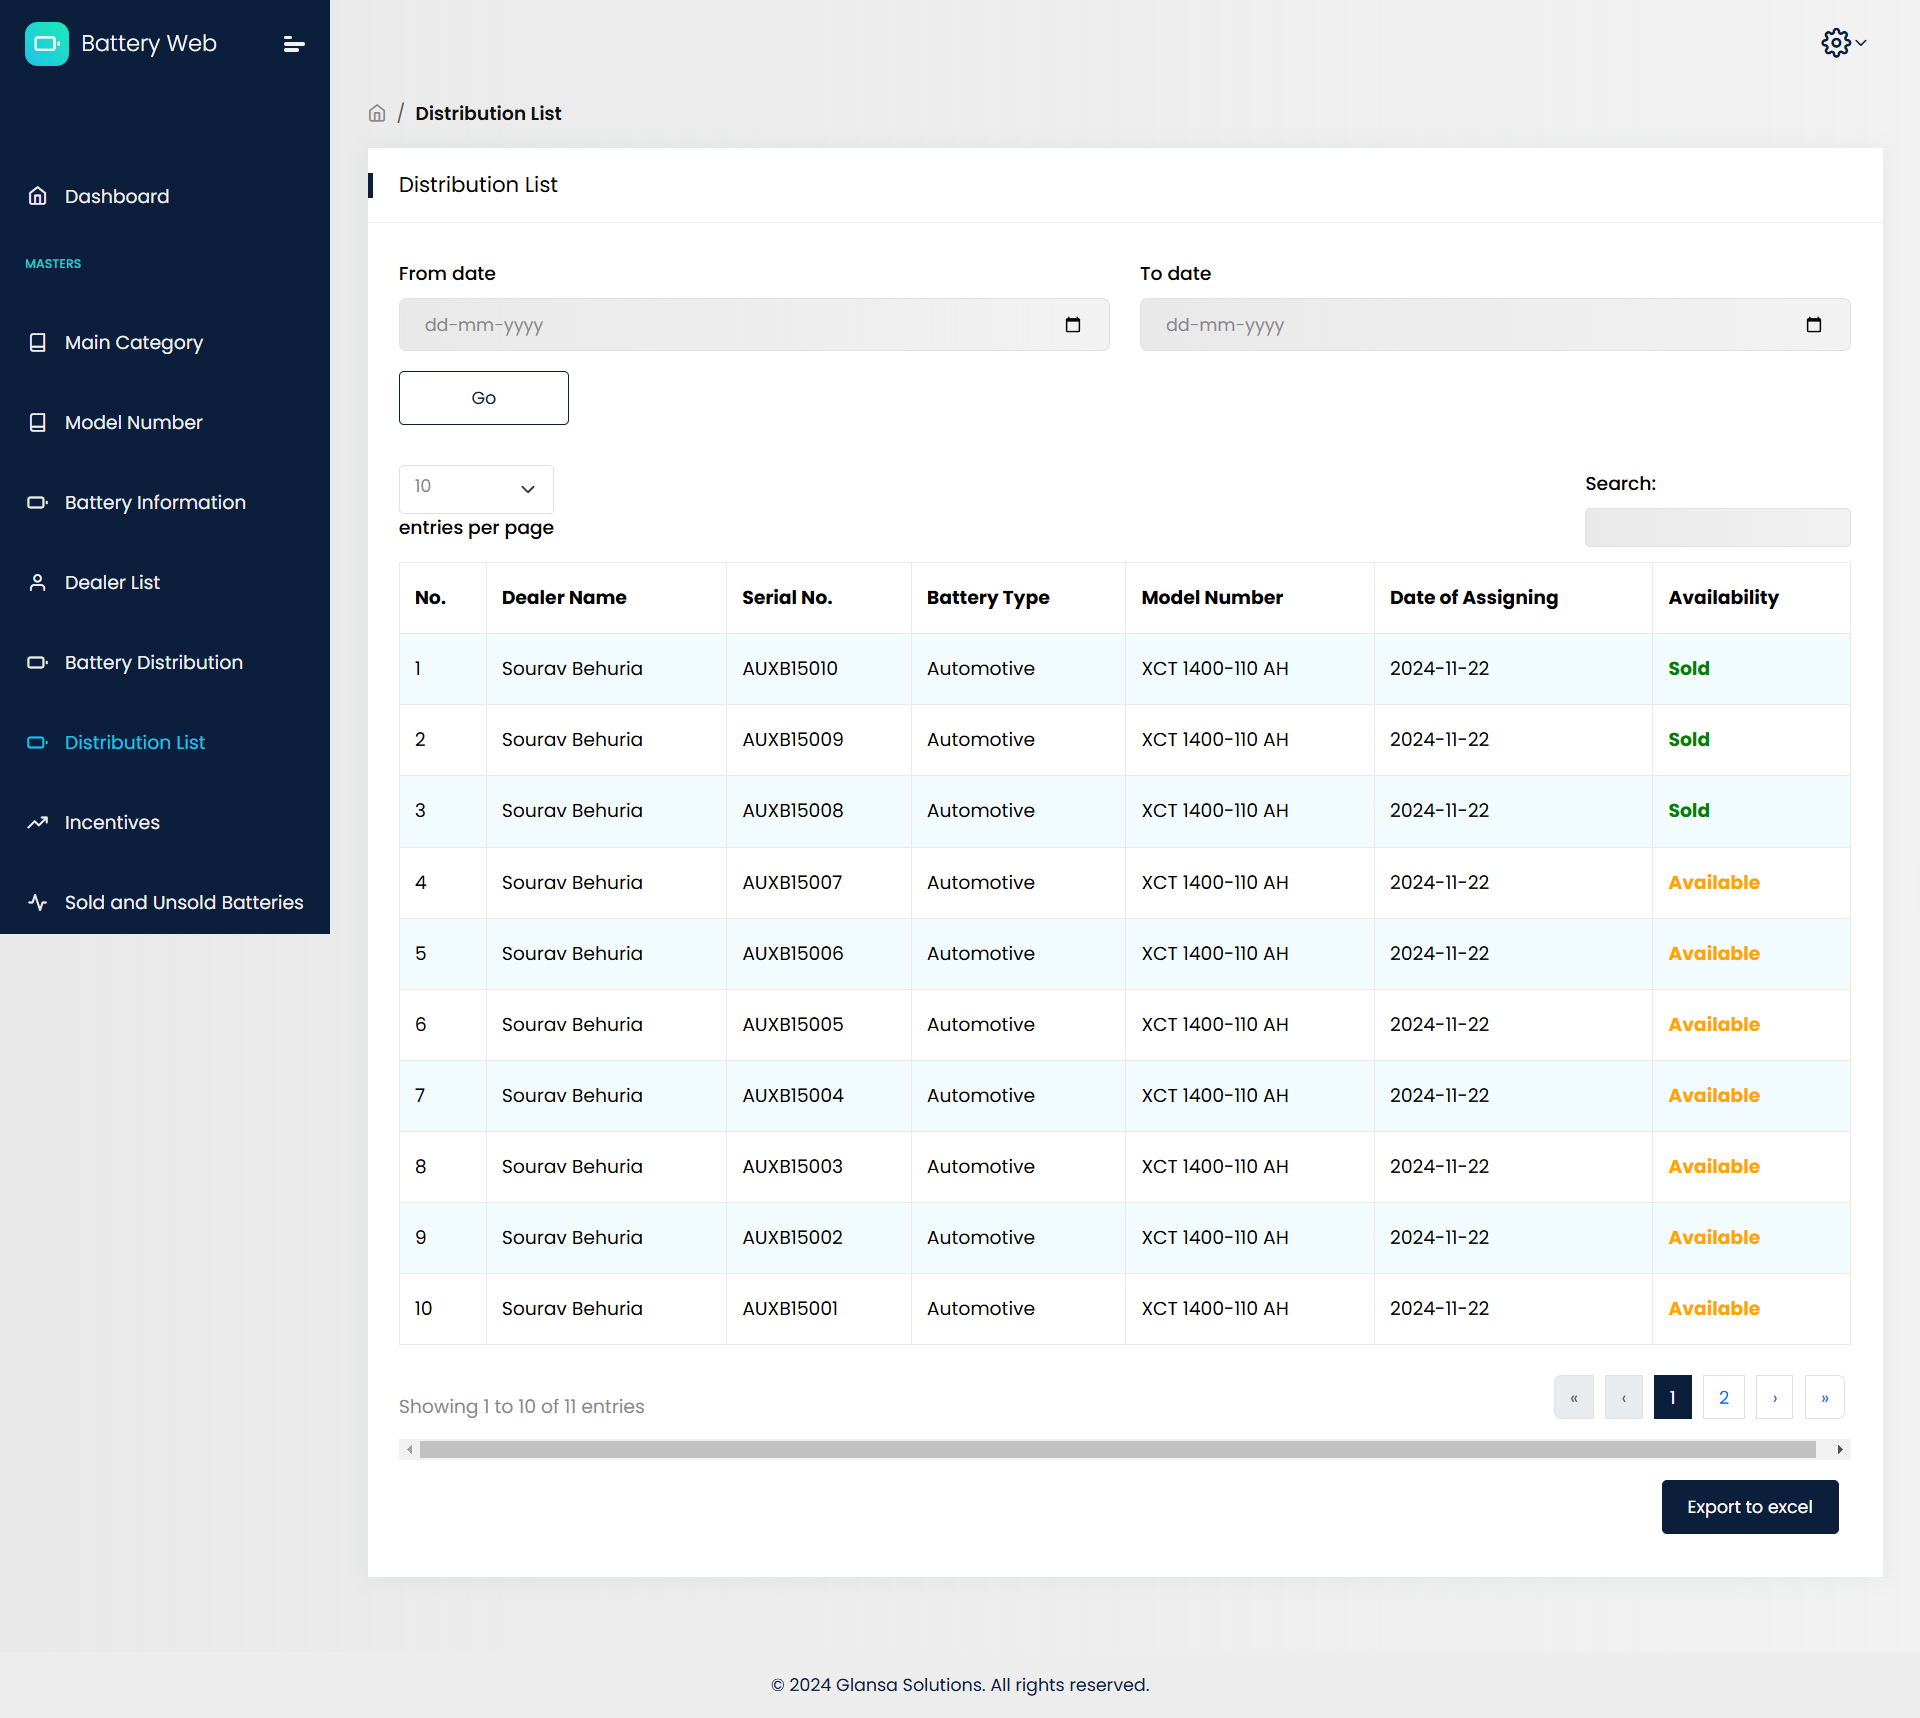
Task: Open To date calendar picker icon
Action: (x=1813, y=325)
